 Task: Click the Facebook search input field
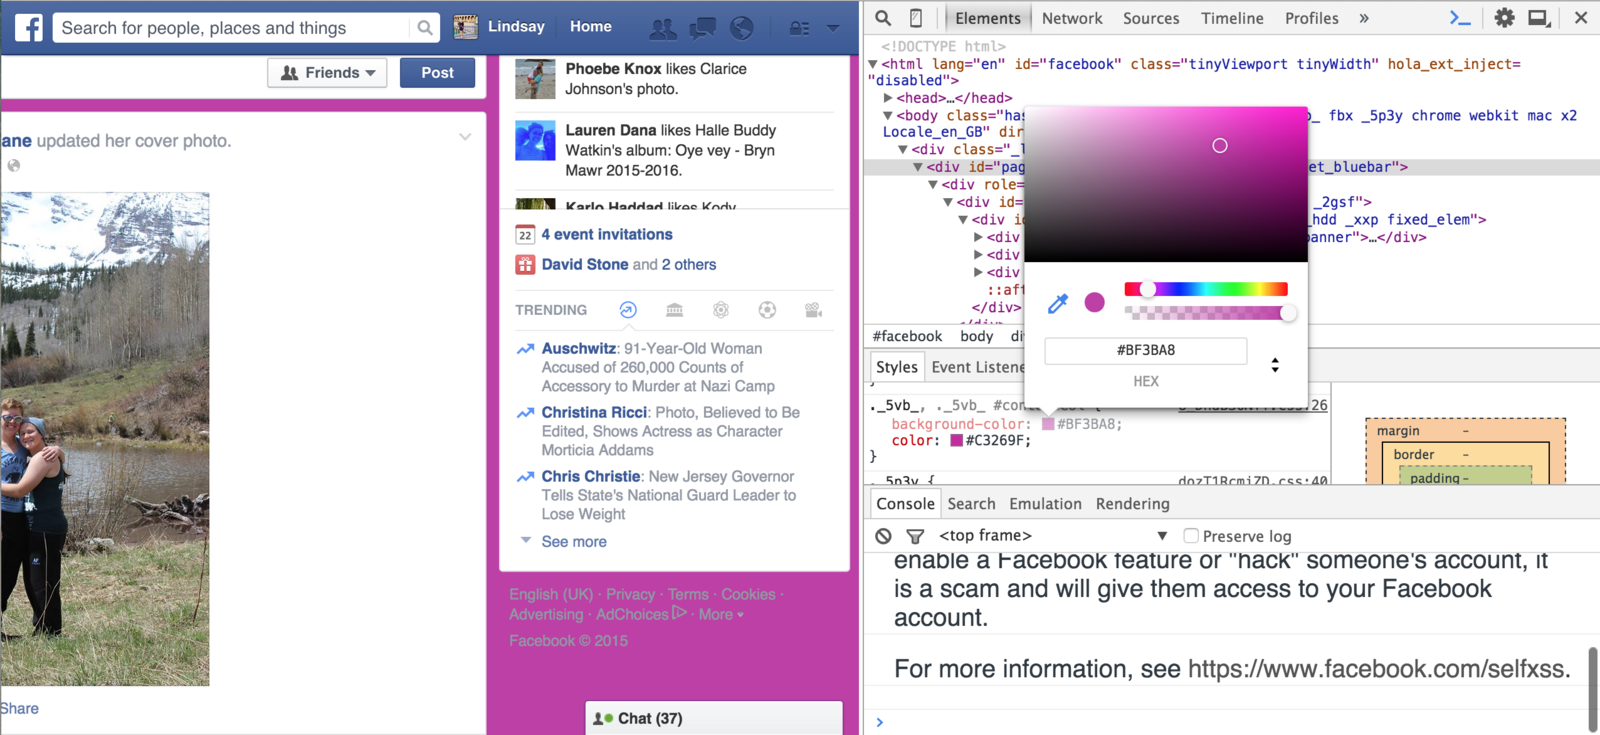click(232, 28)
